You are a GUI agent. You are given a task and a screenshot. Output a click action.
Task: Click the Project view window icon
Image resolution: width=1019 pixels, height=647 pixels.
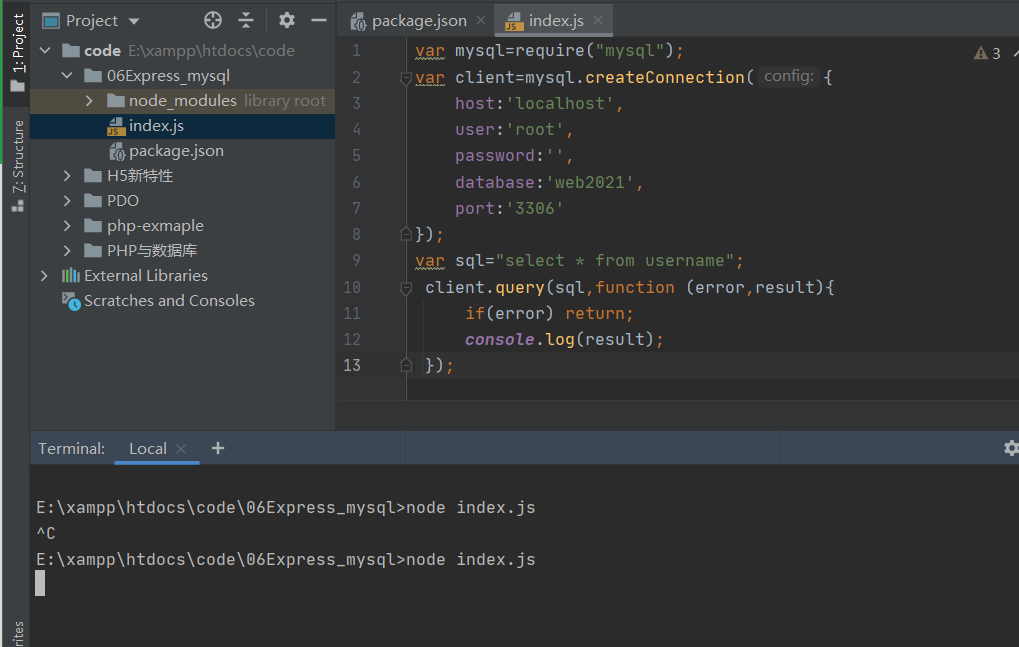(51, 21)
